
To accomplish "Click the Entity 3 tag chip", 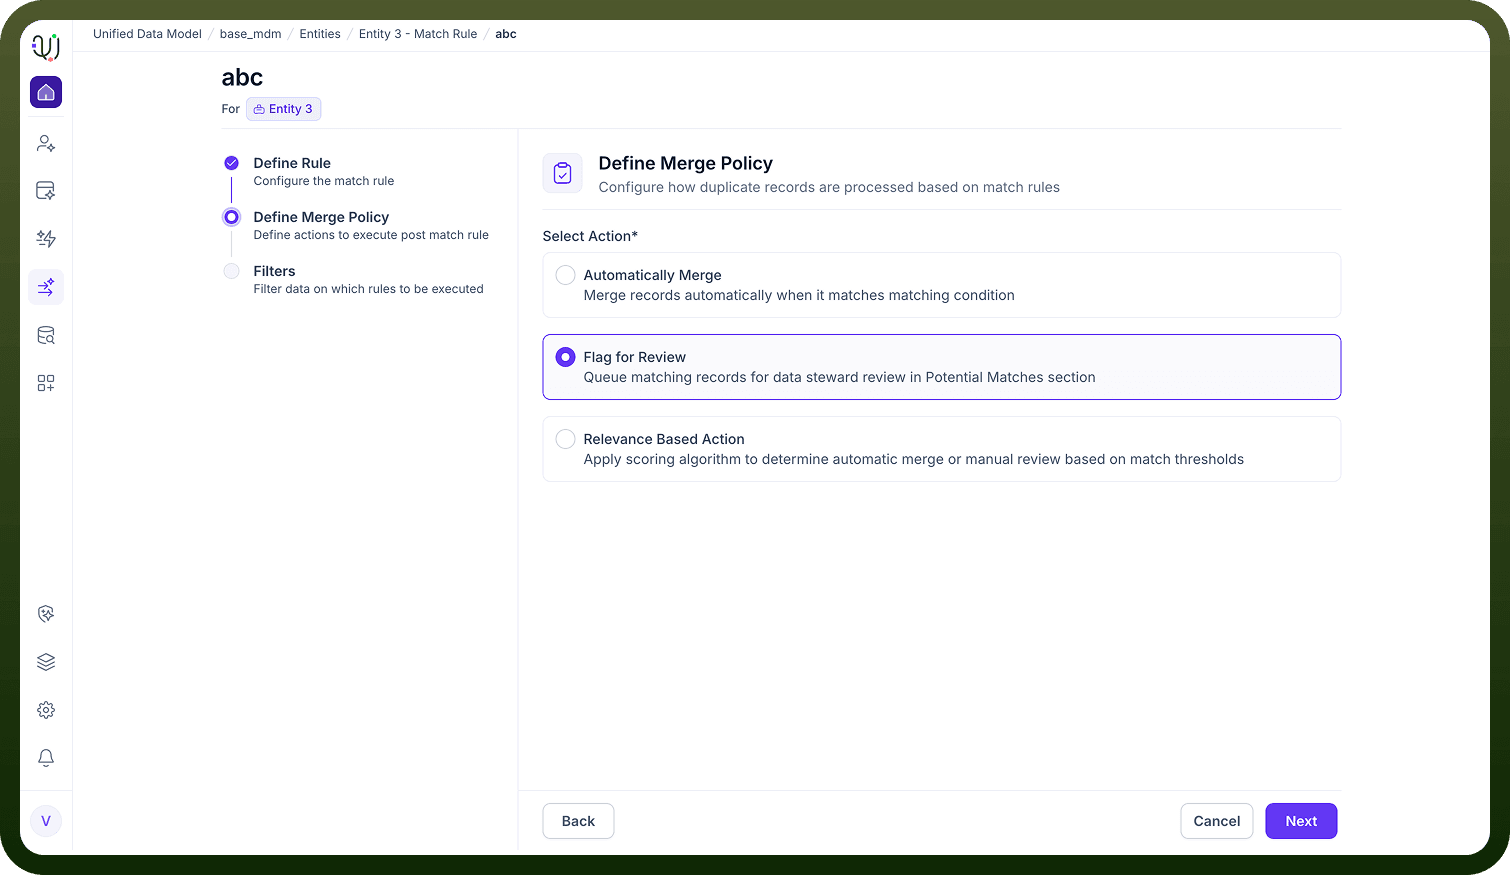I will [284, 109].
